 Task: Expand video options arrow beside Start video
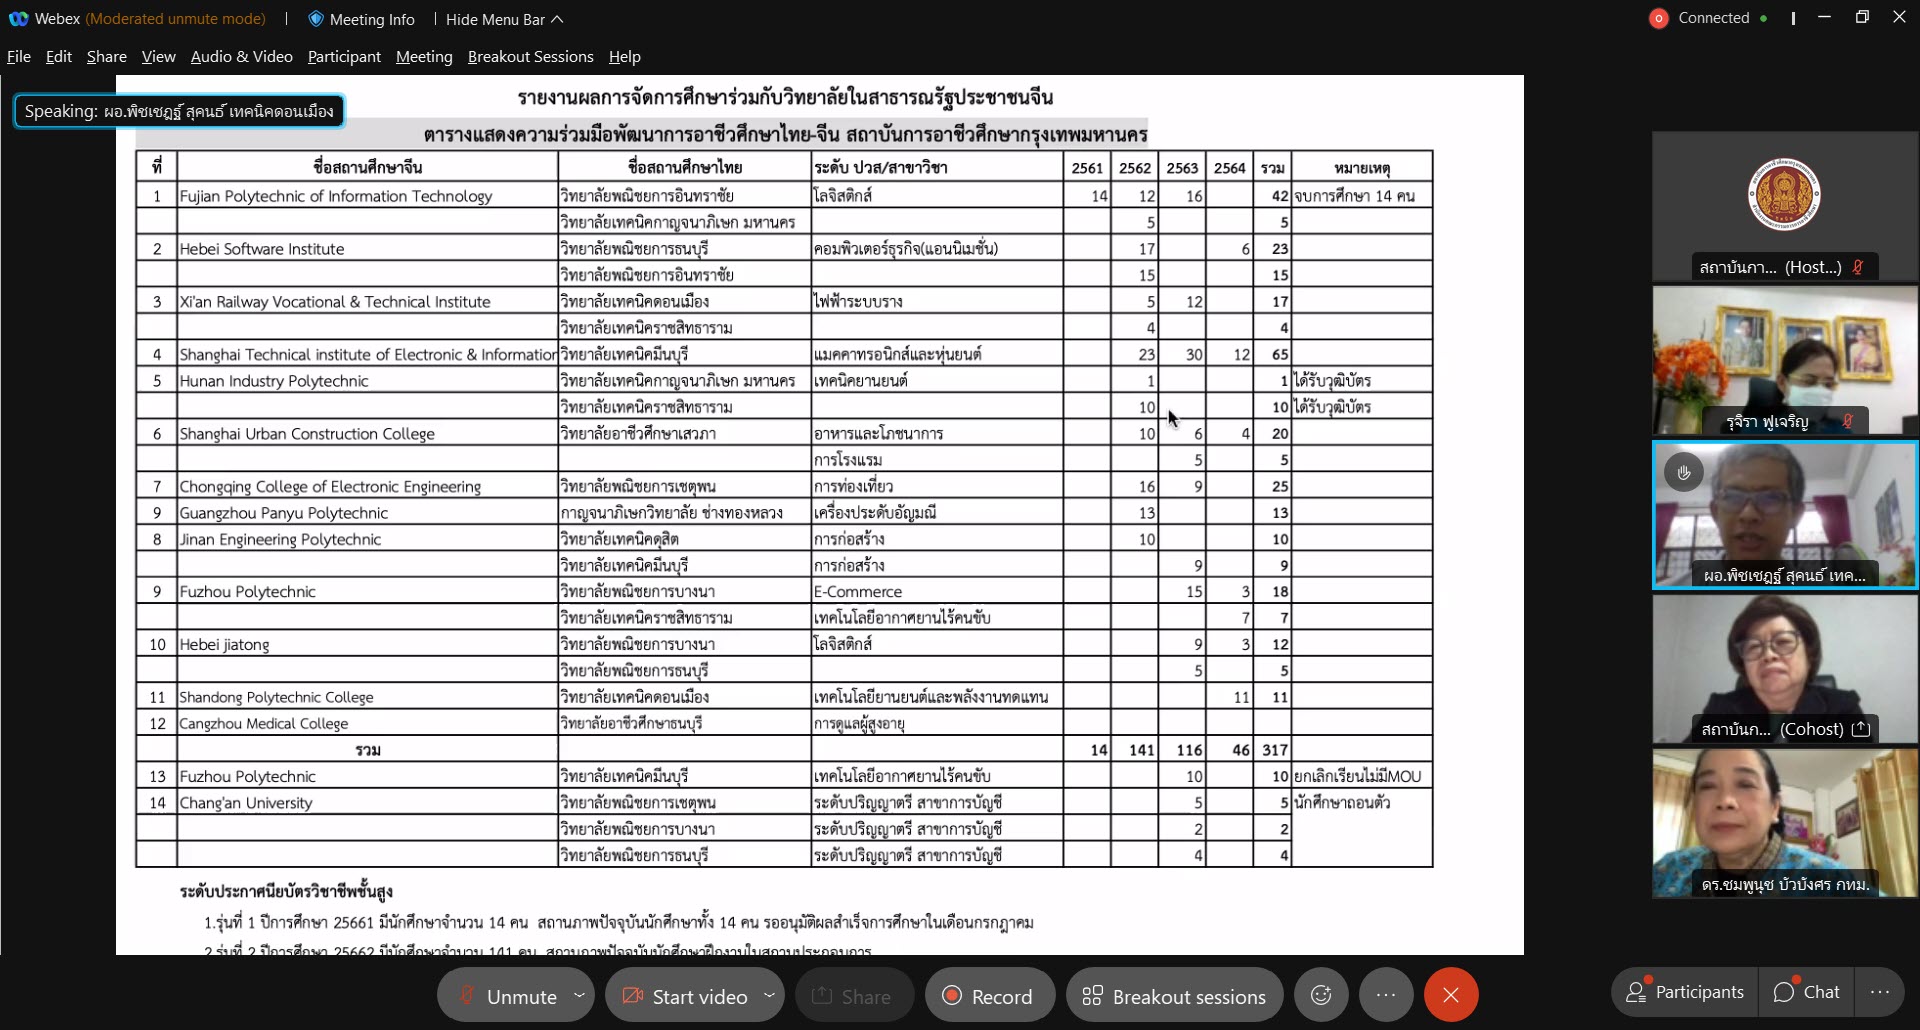(x=769, y=996)
